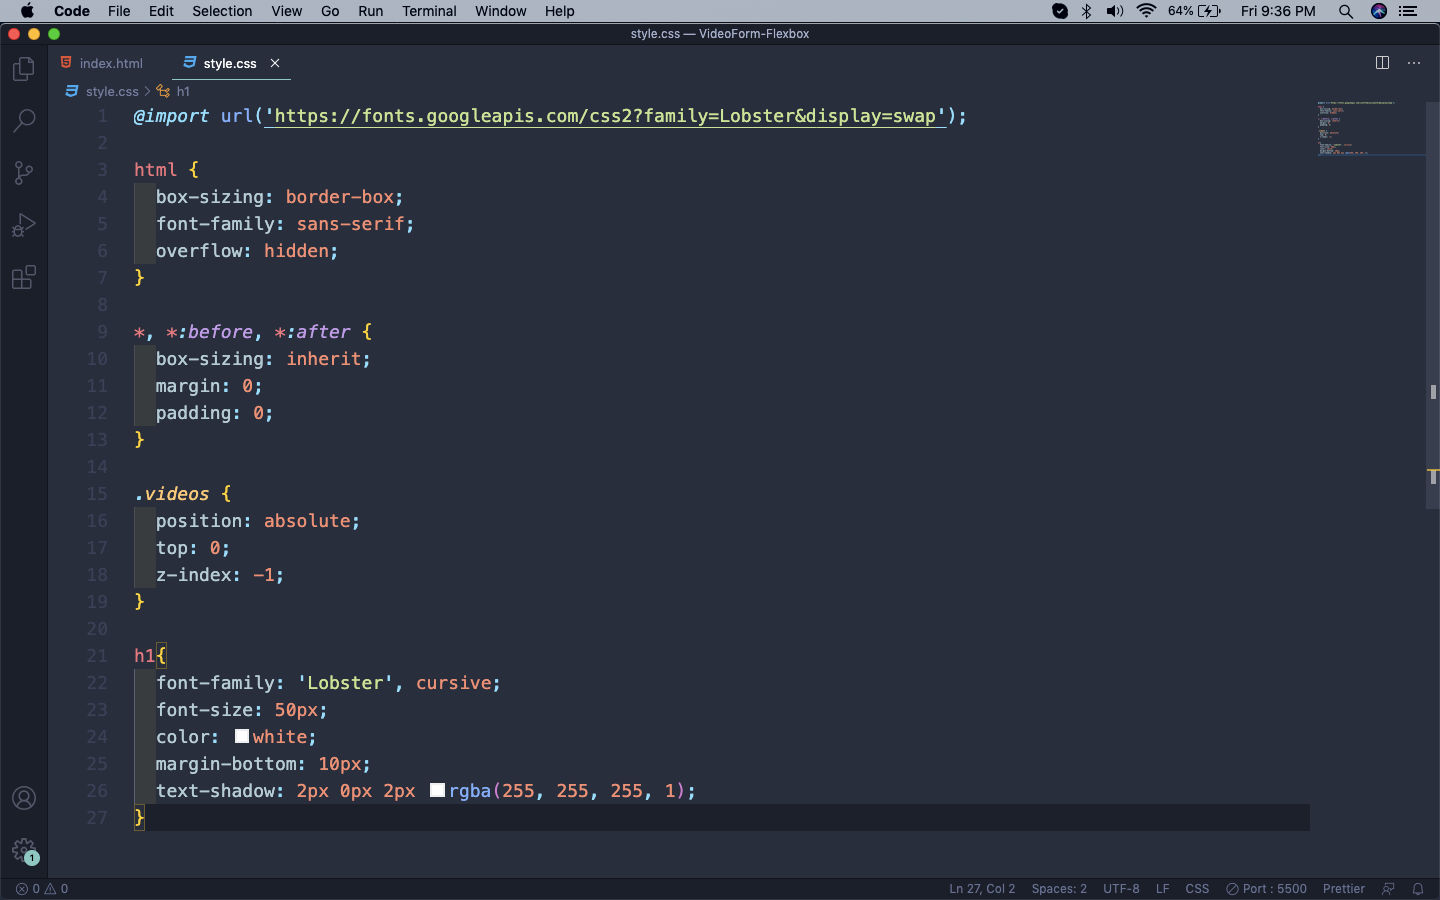1440x900 pixels.
Task: Open the Search view in the activity bar
Action: [x=24, y=121]
